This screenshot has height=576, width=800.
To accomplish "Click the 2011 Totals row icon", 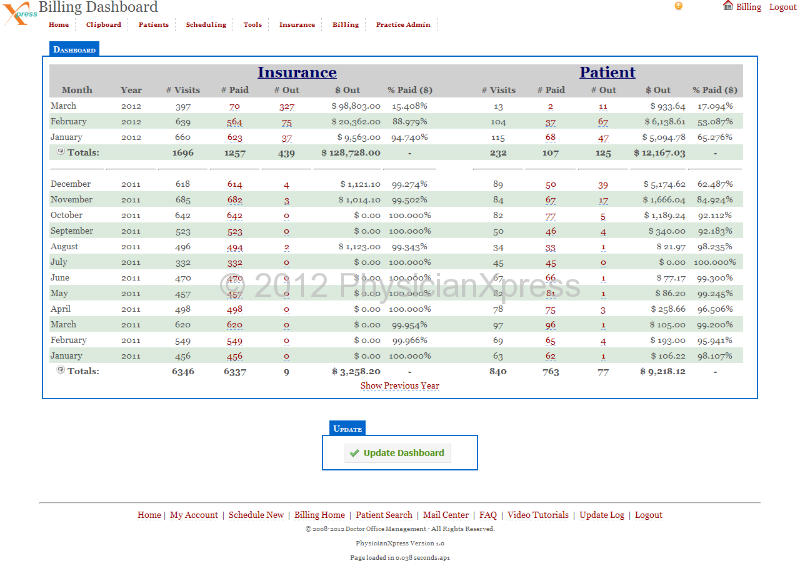I will pos(61,370).
